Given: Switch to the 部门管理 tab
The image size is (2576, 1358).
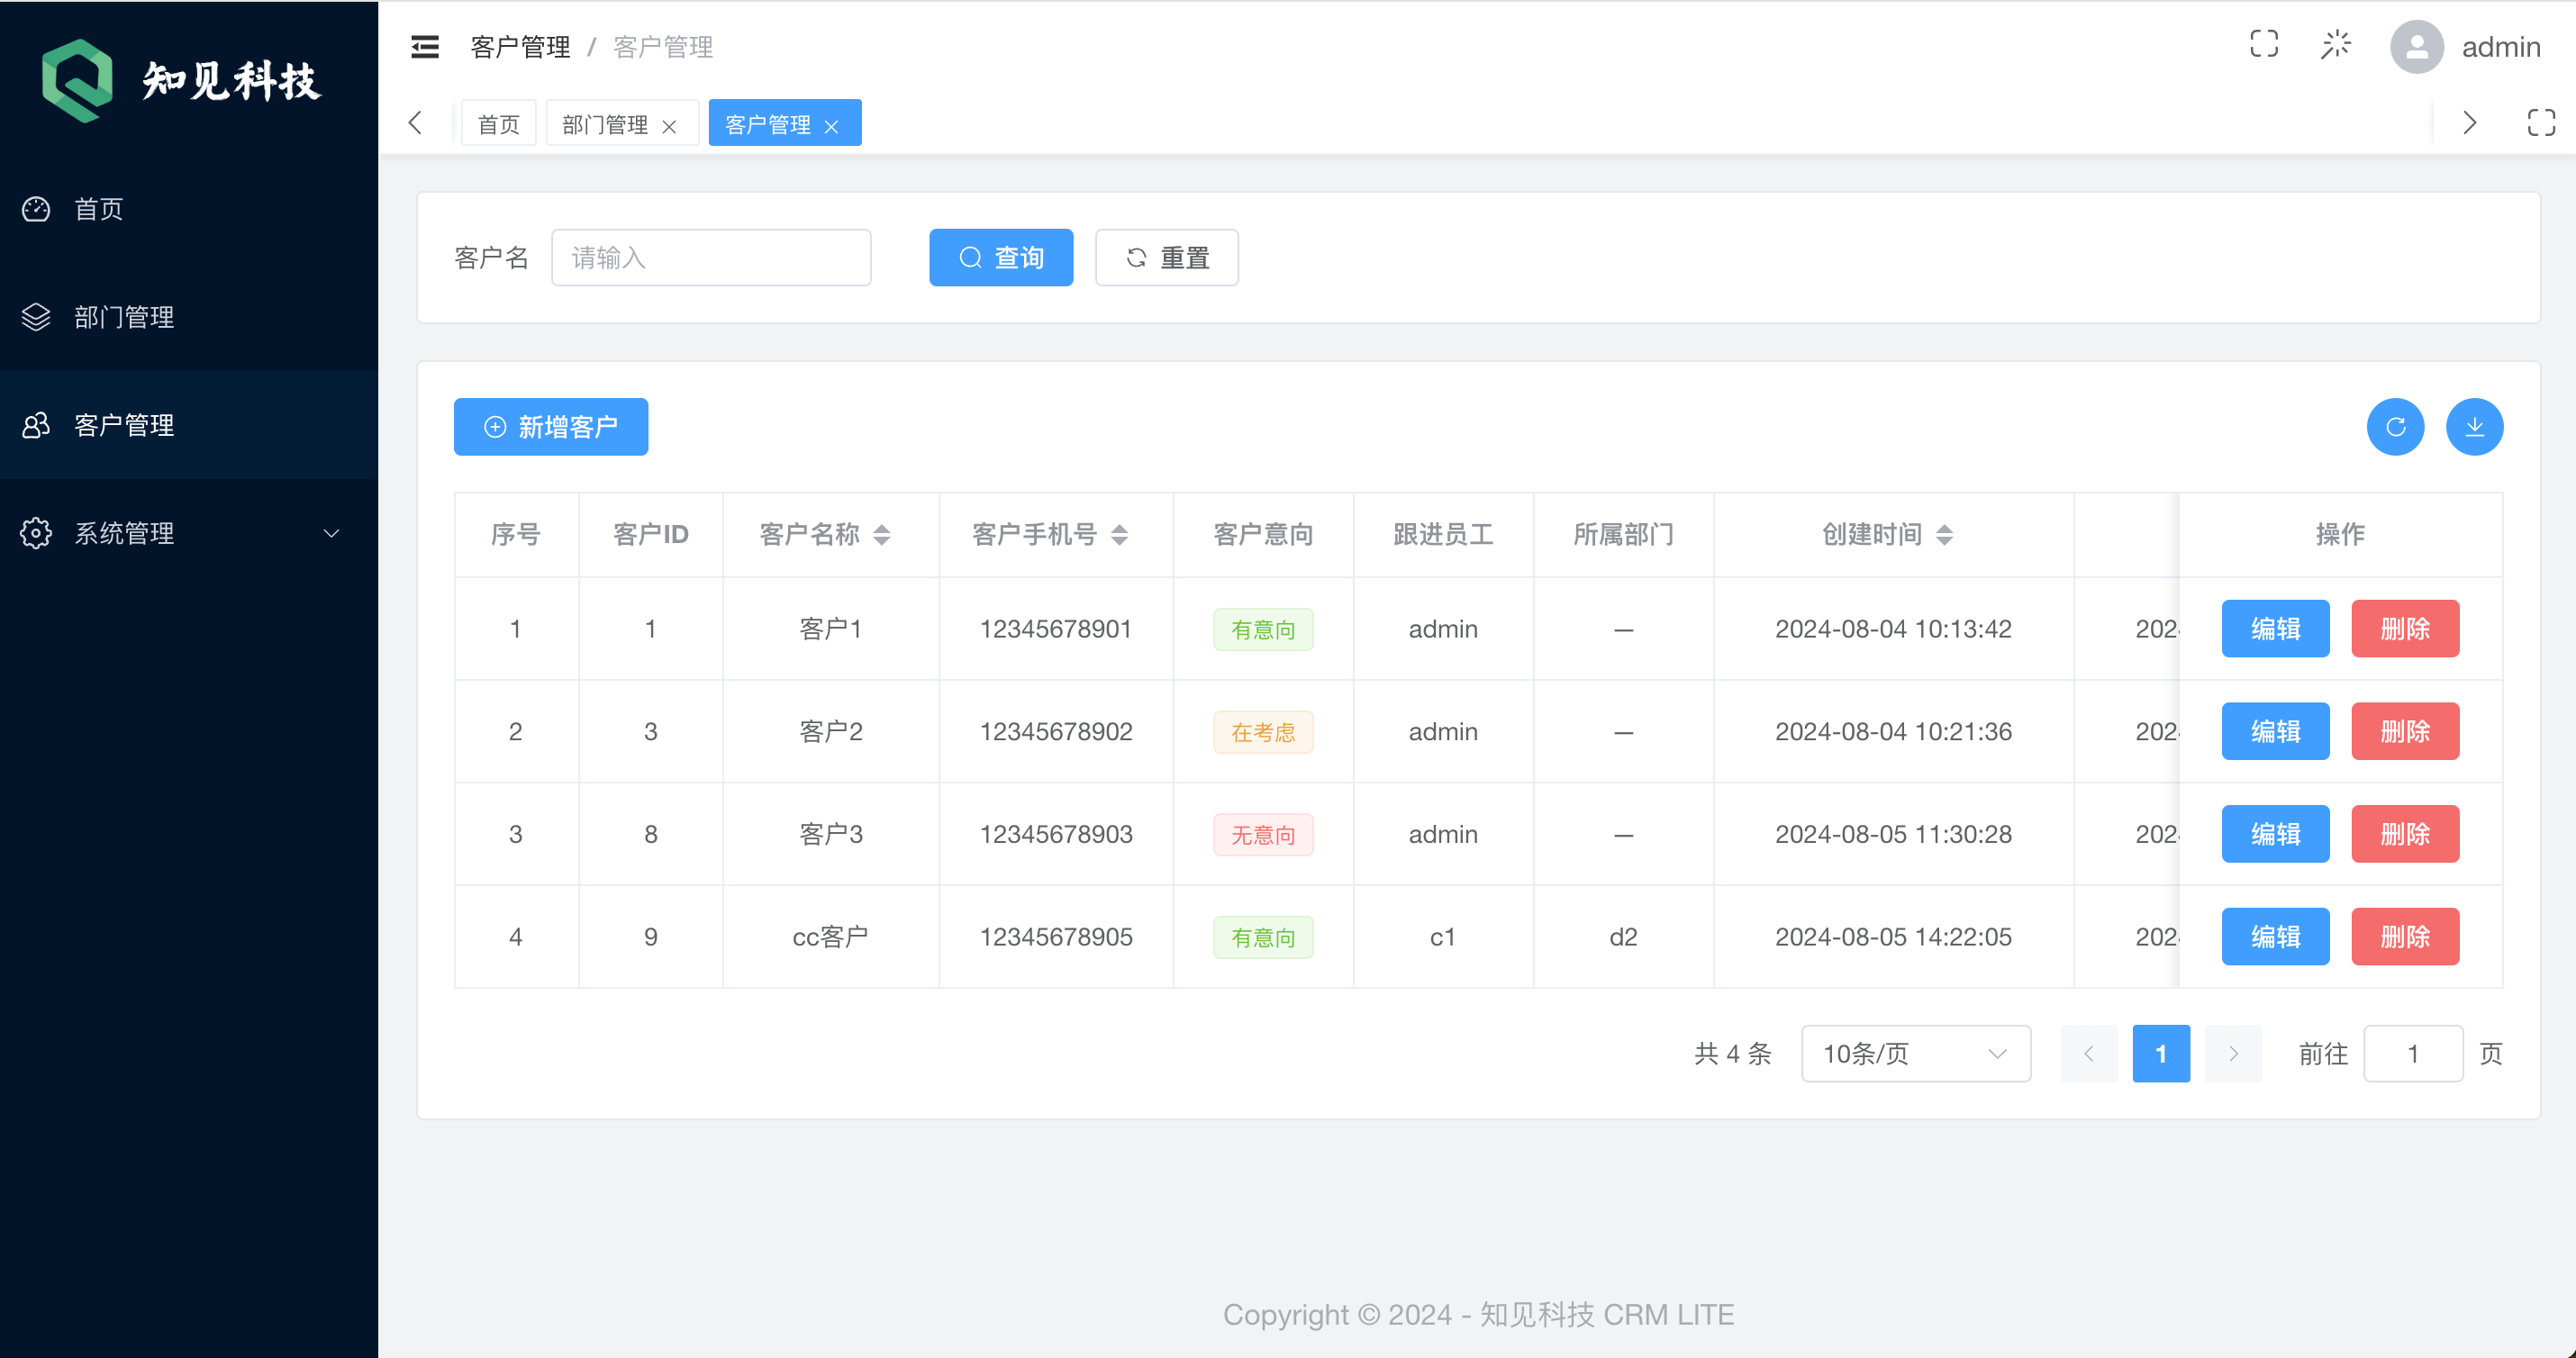Looking at the screenshot, I should [605, 124].
